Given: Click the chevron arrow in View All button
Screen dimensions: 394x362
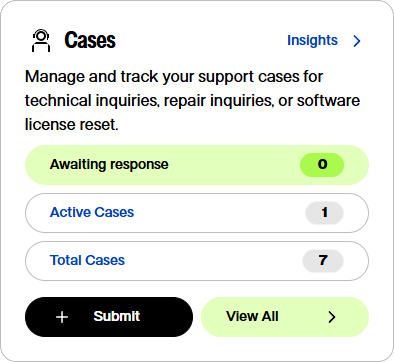Looking at the screenshot, I should pos(332,317).
